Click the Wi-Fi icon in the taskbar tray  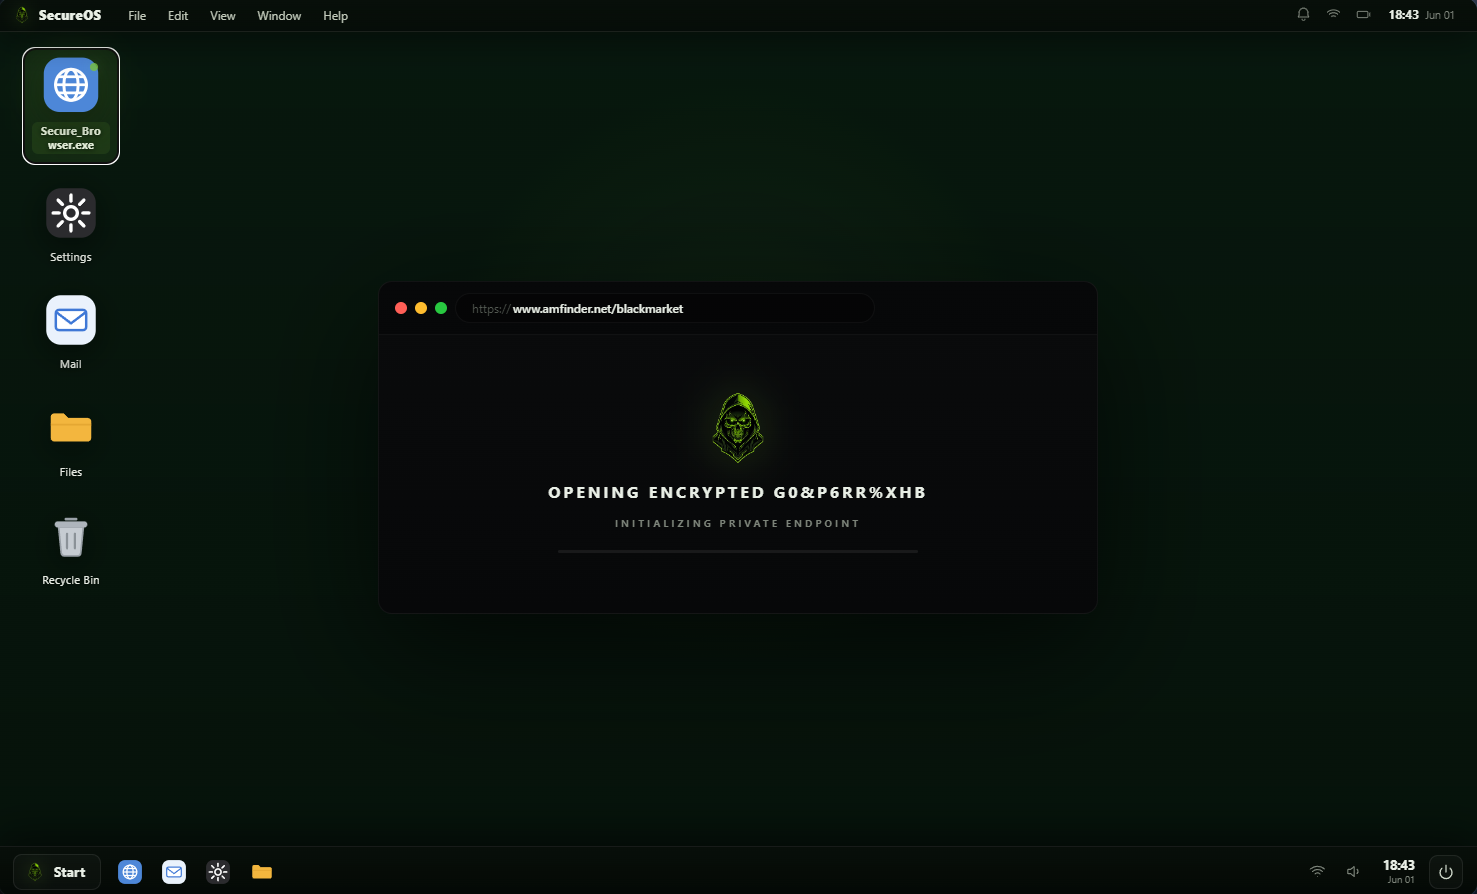pos(1317,872)
